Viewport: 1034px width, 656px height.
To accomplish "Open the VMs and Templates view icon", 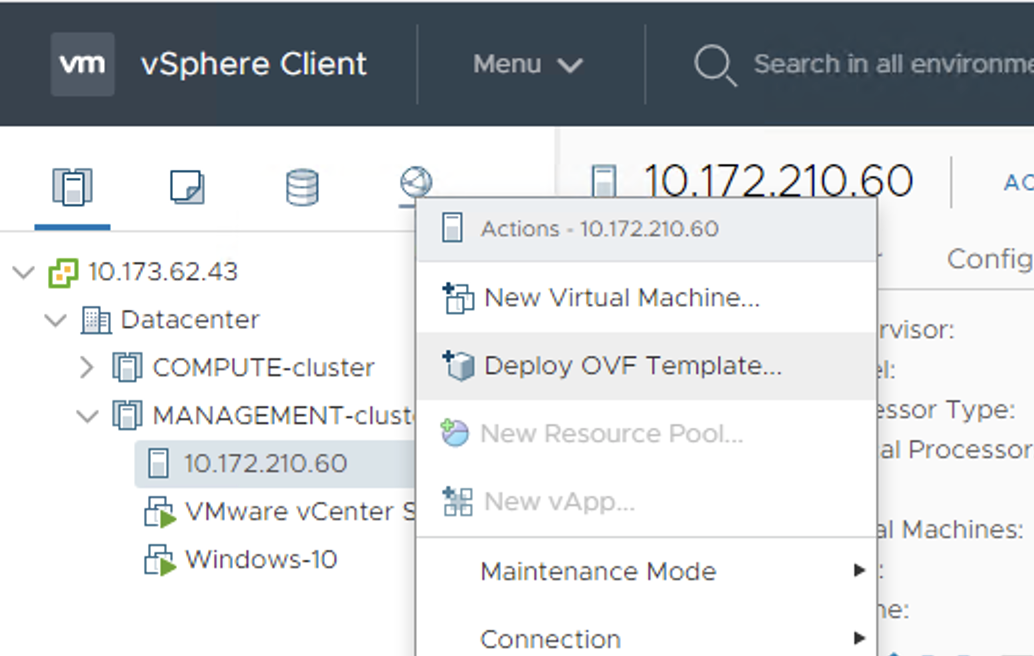I will point(187,187).
